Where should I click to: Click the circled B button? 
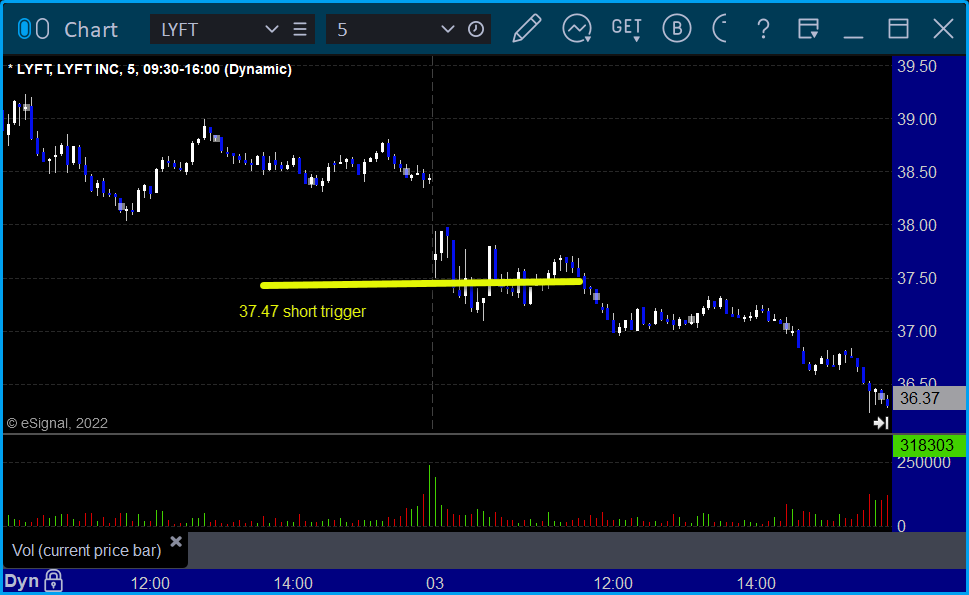click(677, 29)
